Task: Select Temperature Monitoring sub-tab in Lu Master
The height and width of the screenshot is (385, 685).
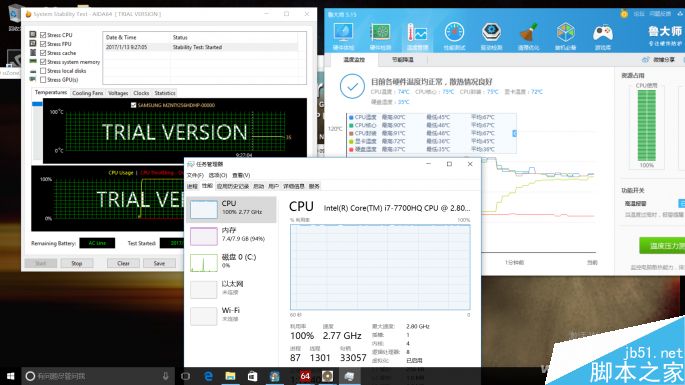Action: (354, 59)
